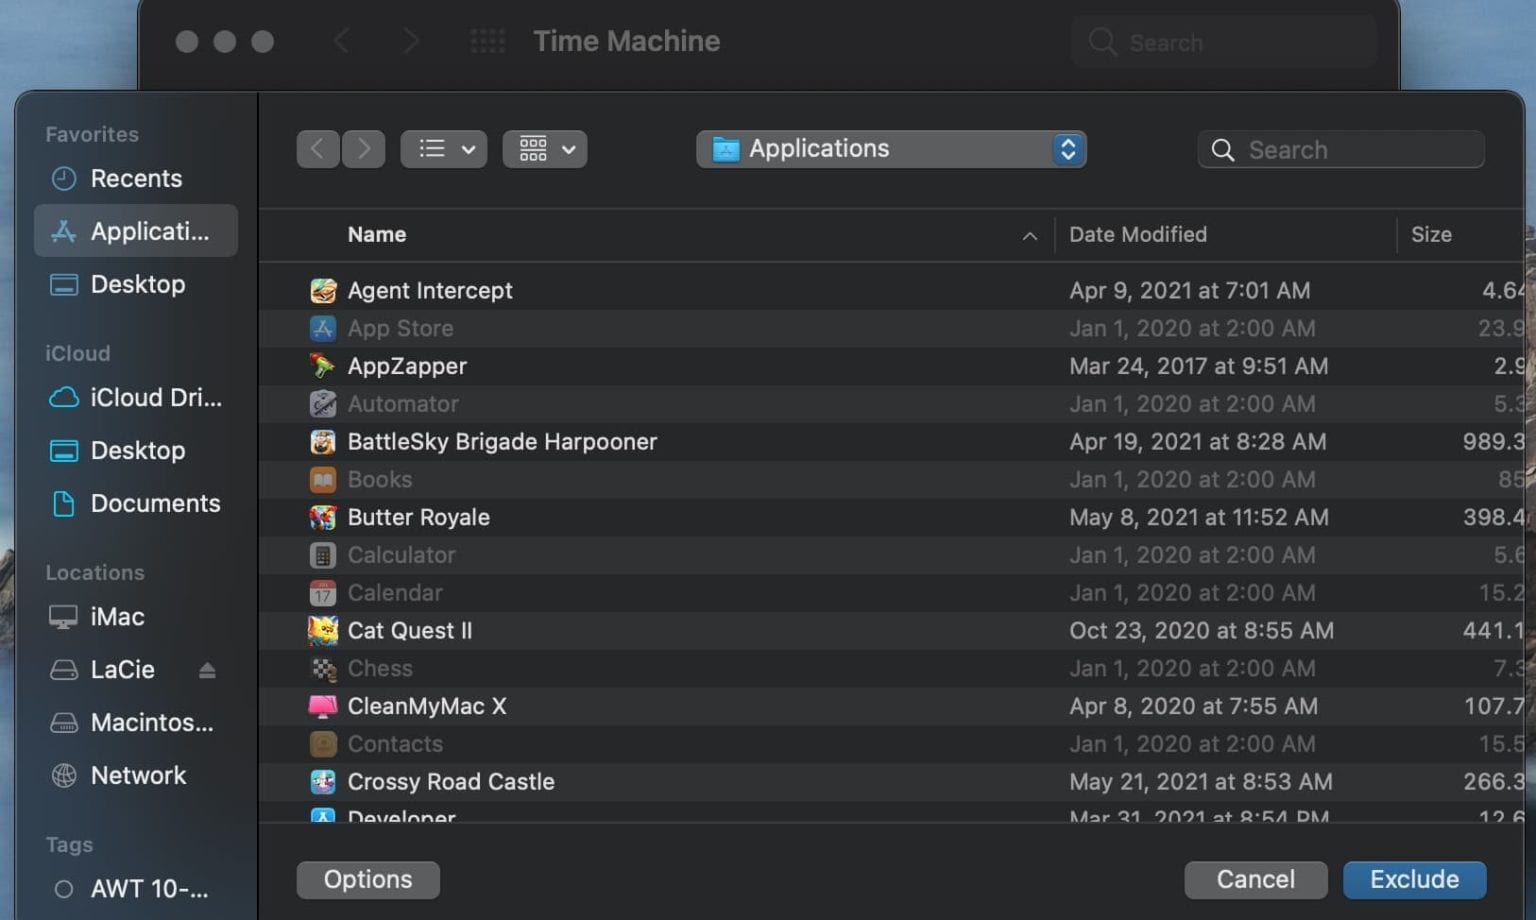Click the Exclude button

tap(1414, 879)
